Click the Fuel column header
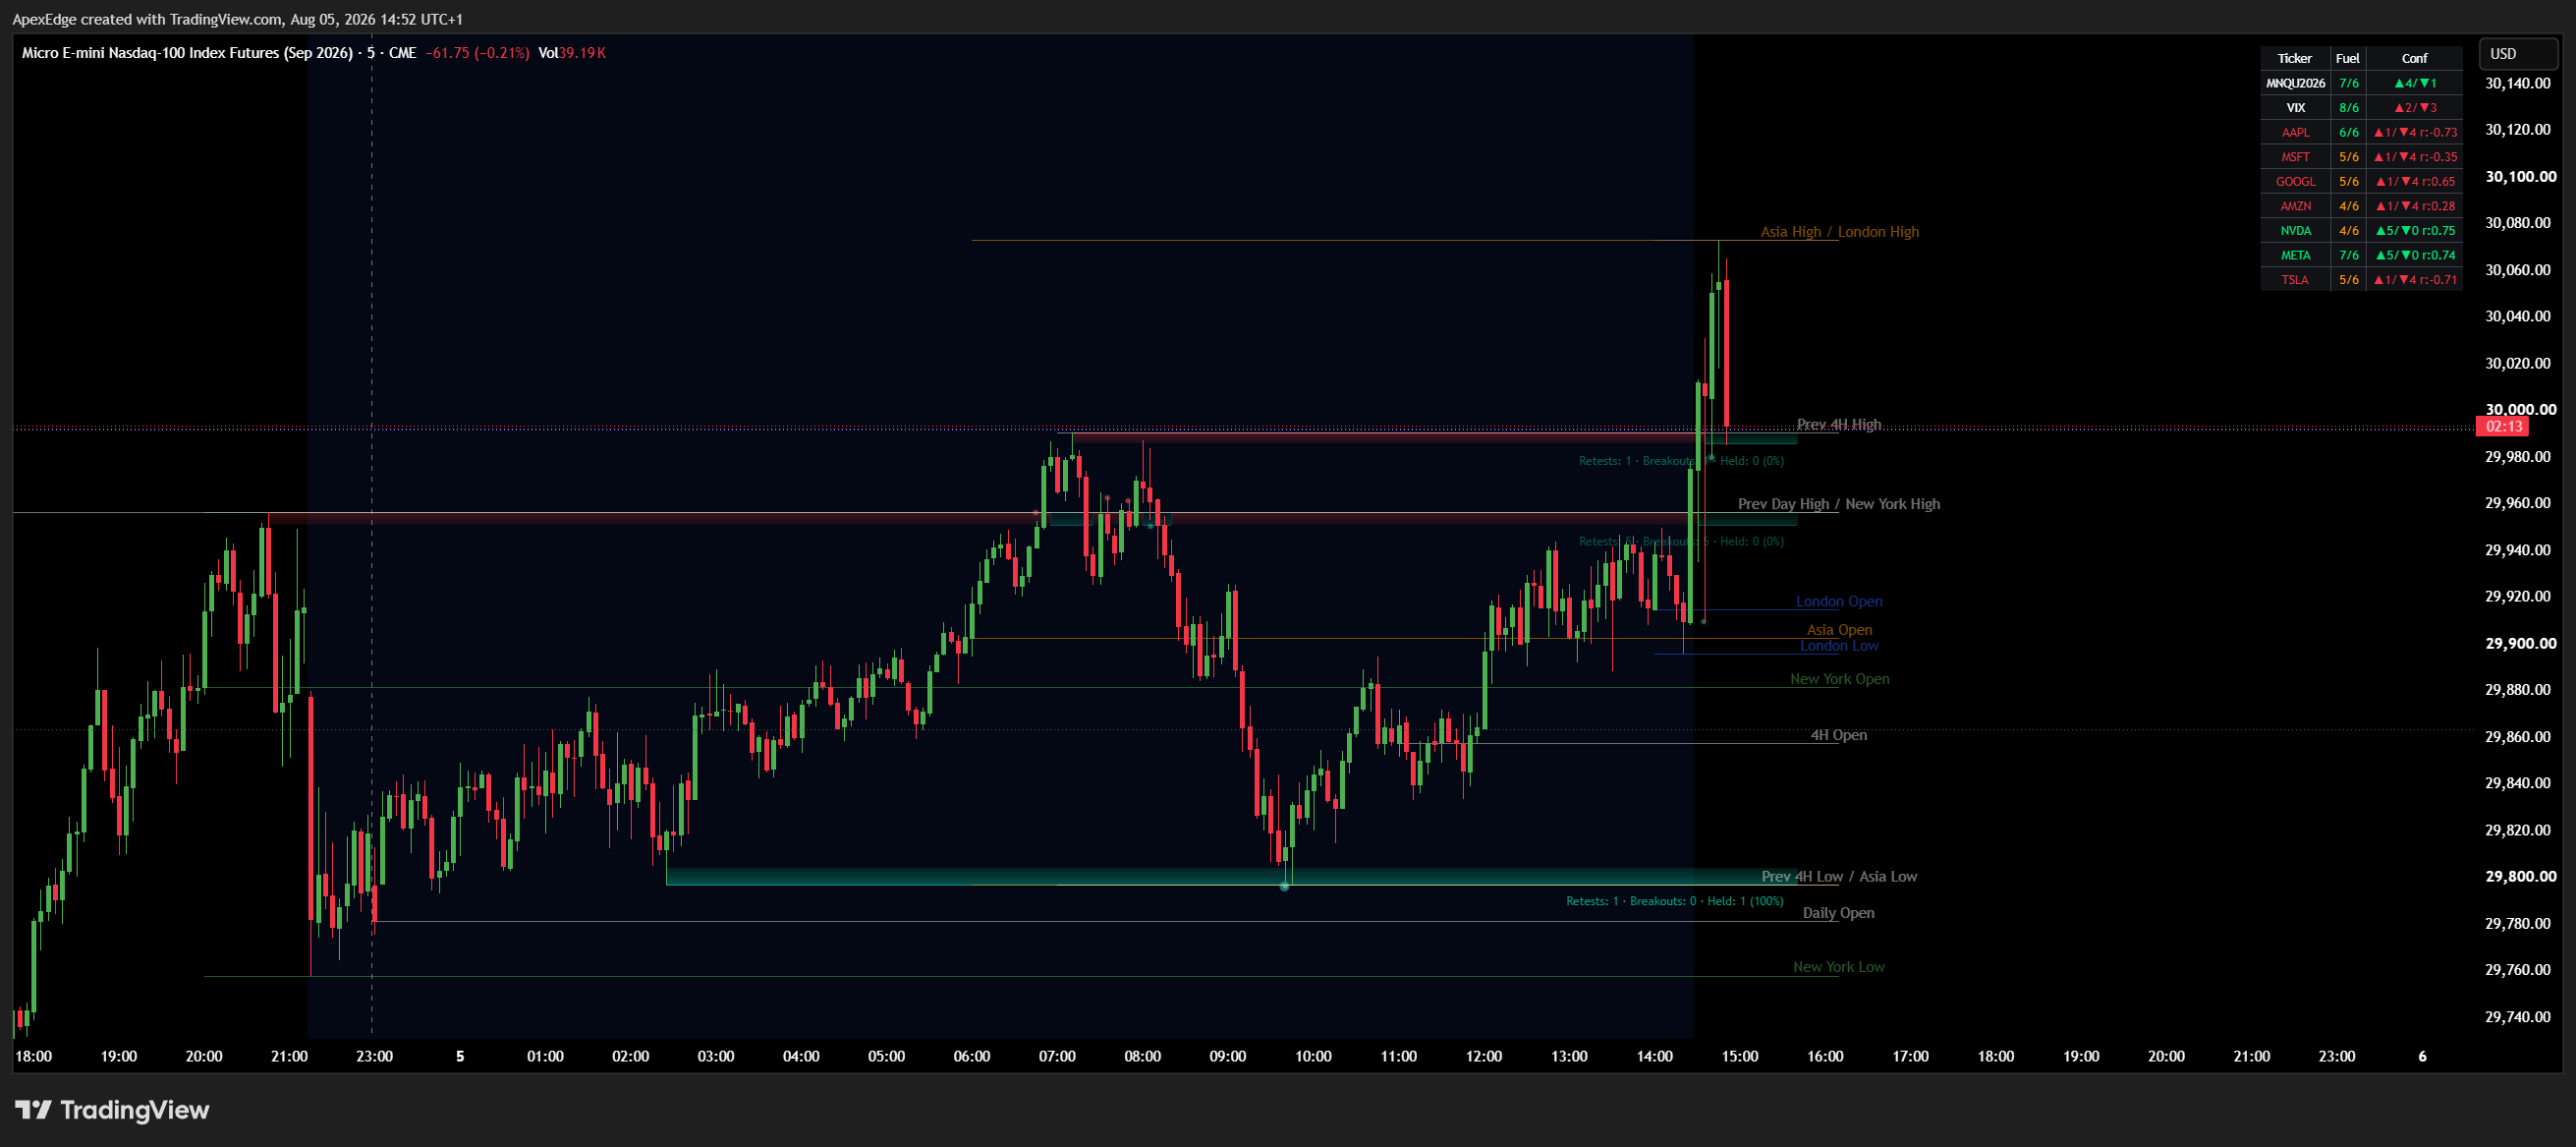The height and width of the screenshot is (1147, 2576). click(2348, 58)
